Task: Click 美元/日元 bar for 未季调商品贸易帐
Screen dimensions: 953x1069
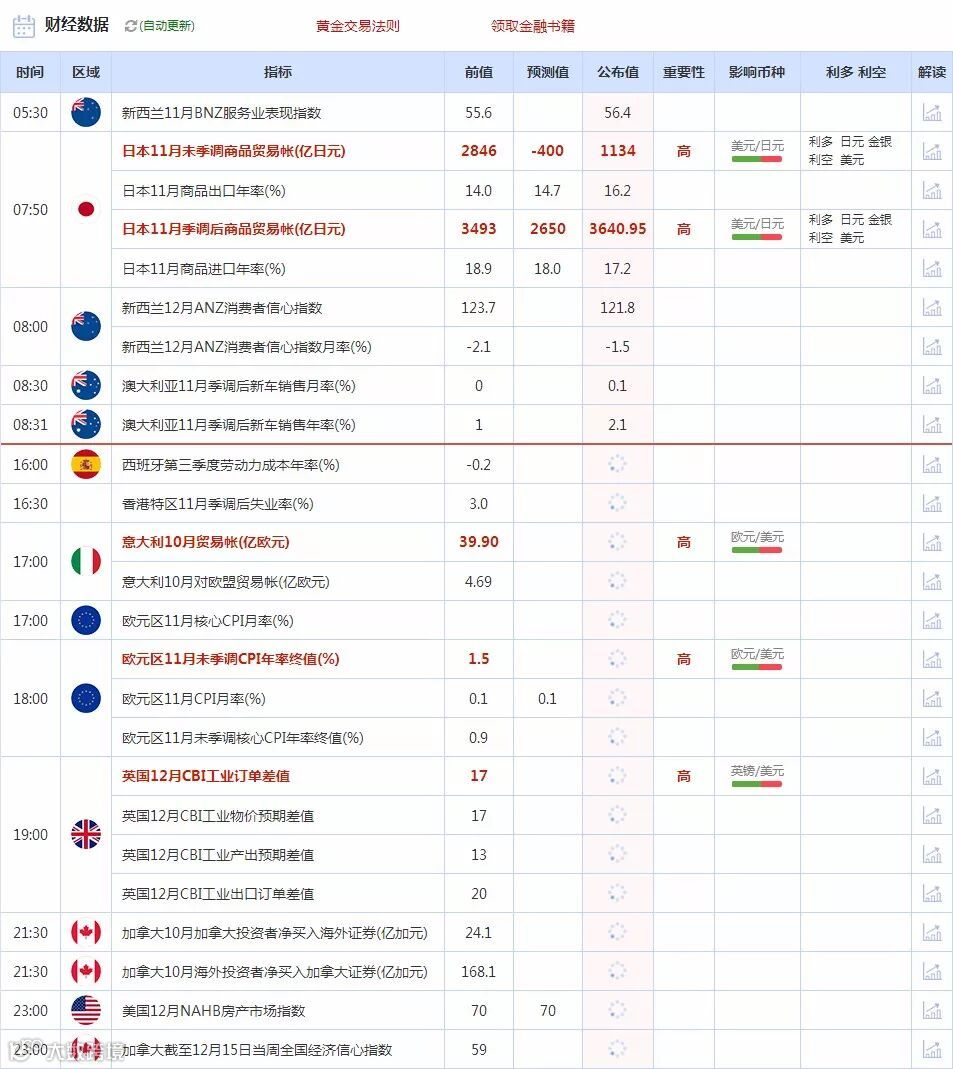Action: pos(757,159)
